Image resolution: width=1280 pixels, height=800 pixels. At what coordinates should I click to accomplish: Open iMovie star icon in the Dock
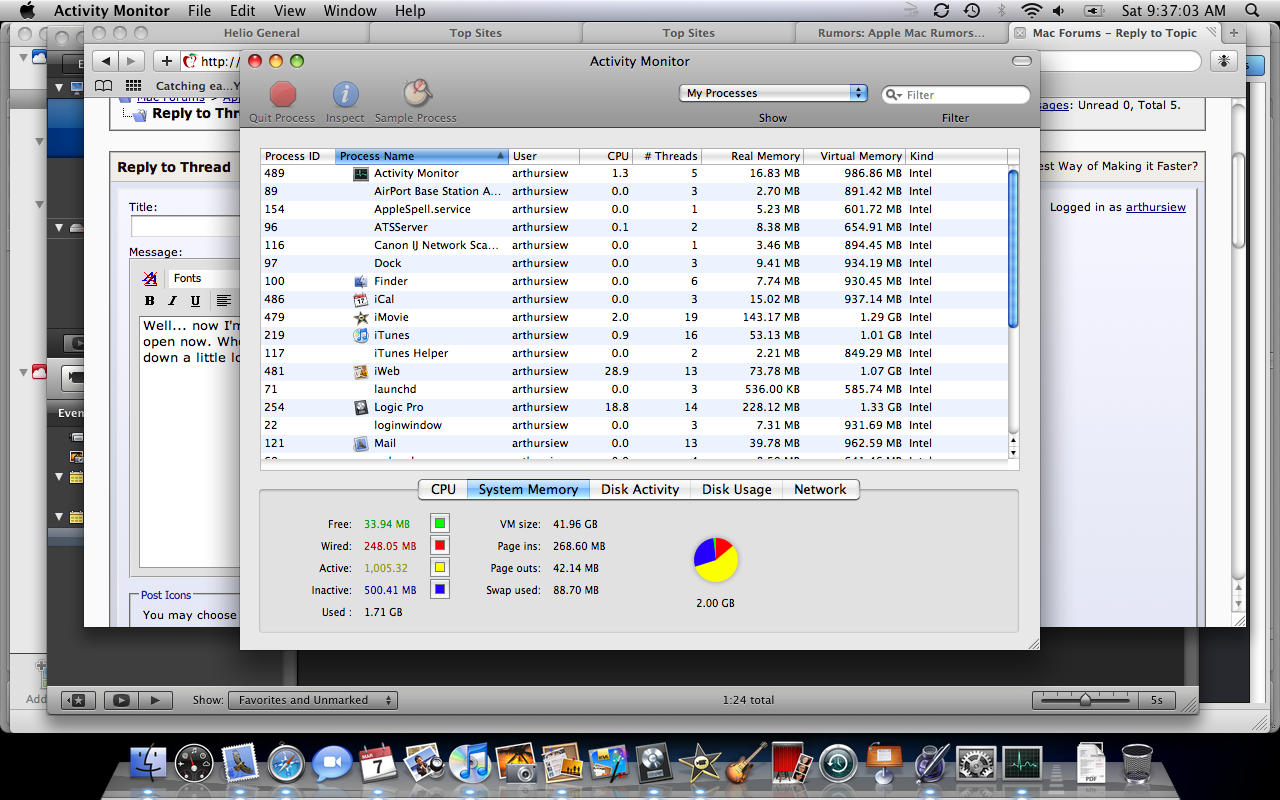pyautogui.click(x=699, y=764)
